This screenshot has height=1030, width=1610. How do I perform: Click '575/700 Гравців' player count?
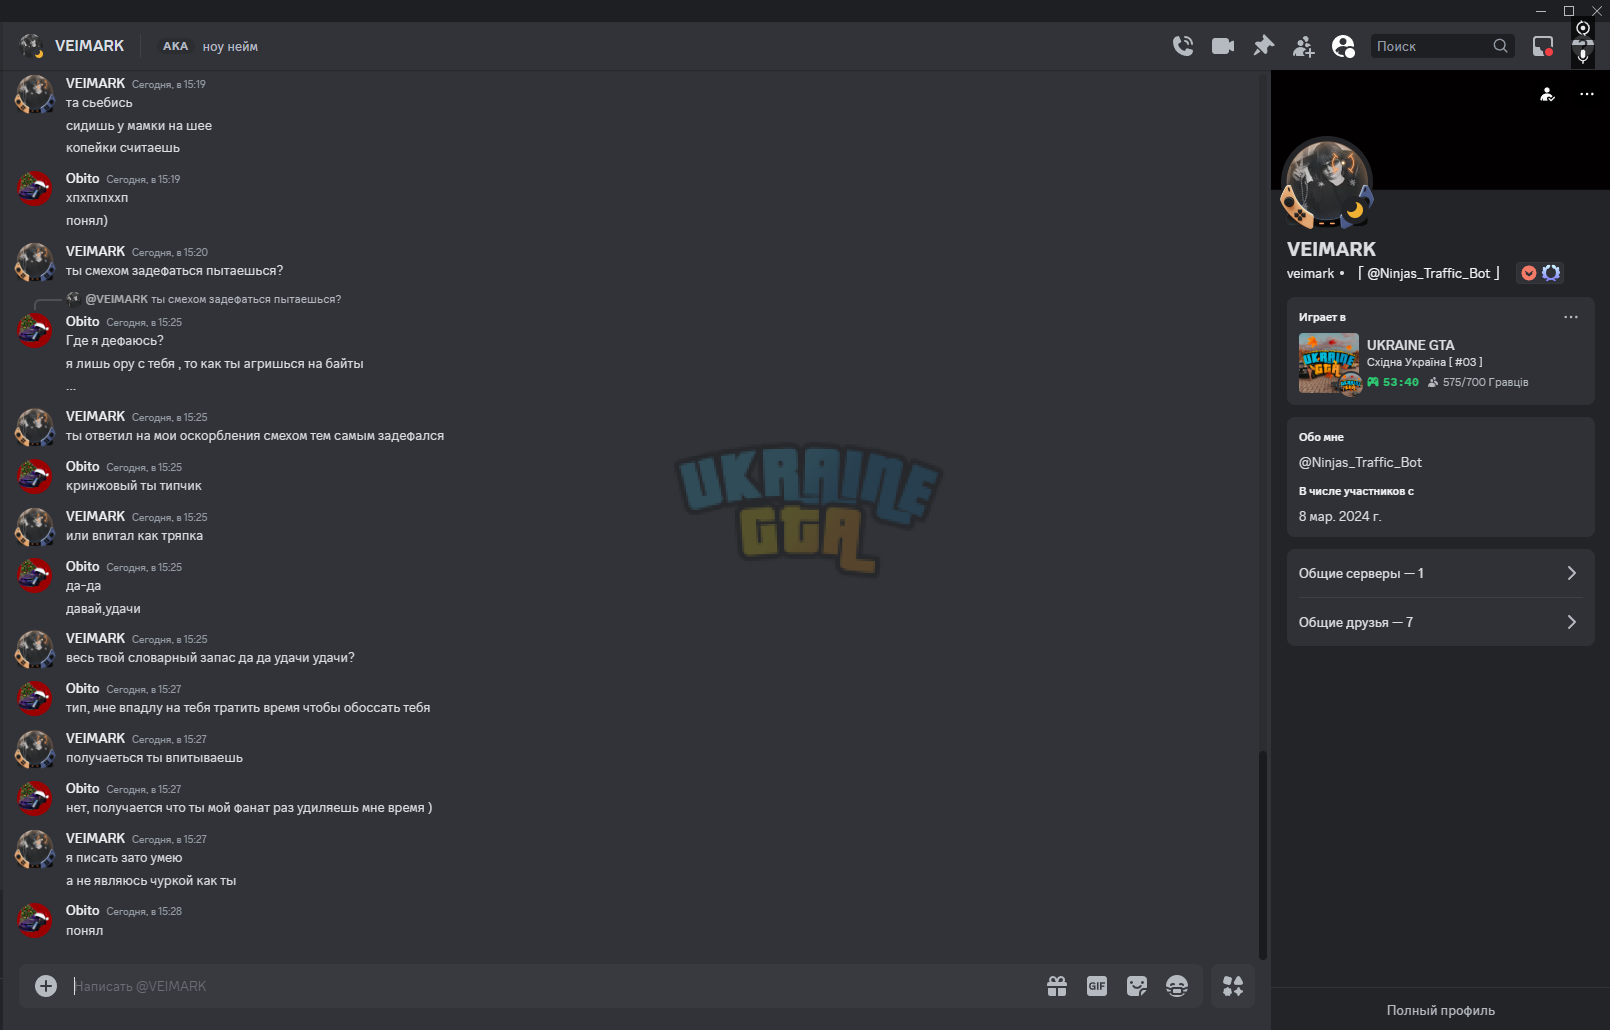pyautogui.click(x=1485, y=382)
